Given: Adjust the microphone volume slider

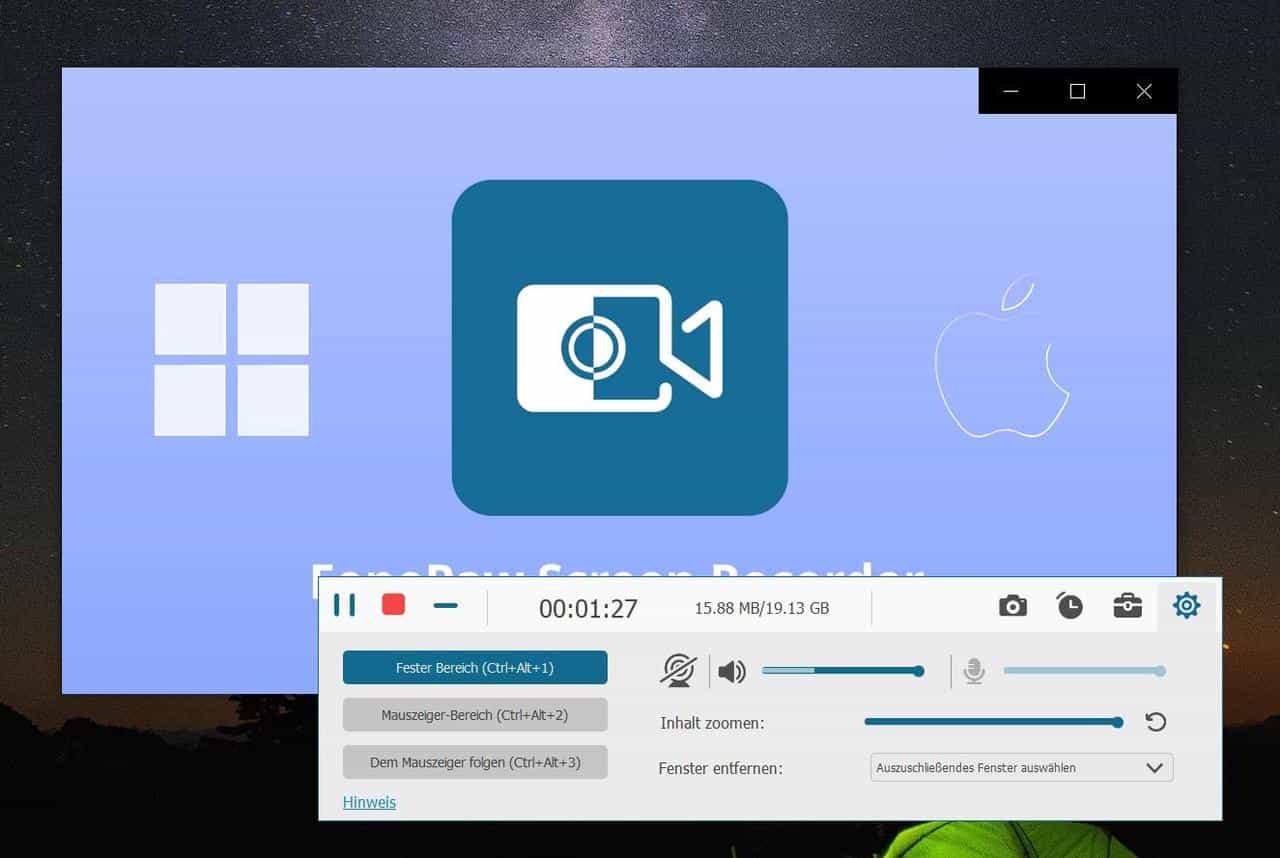Looking at the screenshot, I should click(x=1085, y=671).
